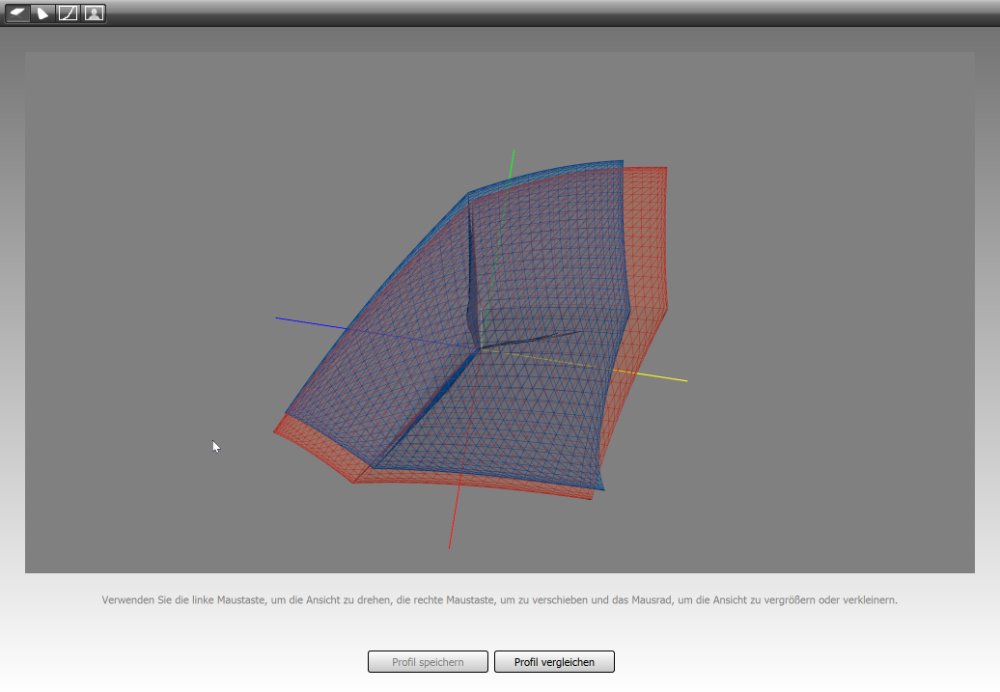Click the red mesh's lower-left corner
1000x692 pixels.
tap(276, 430)
